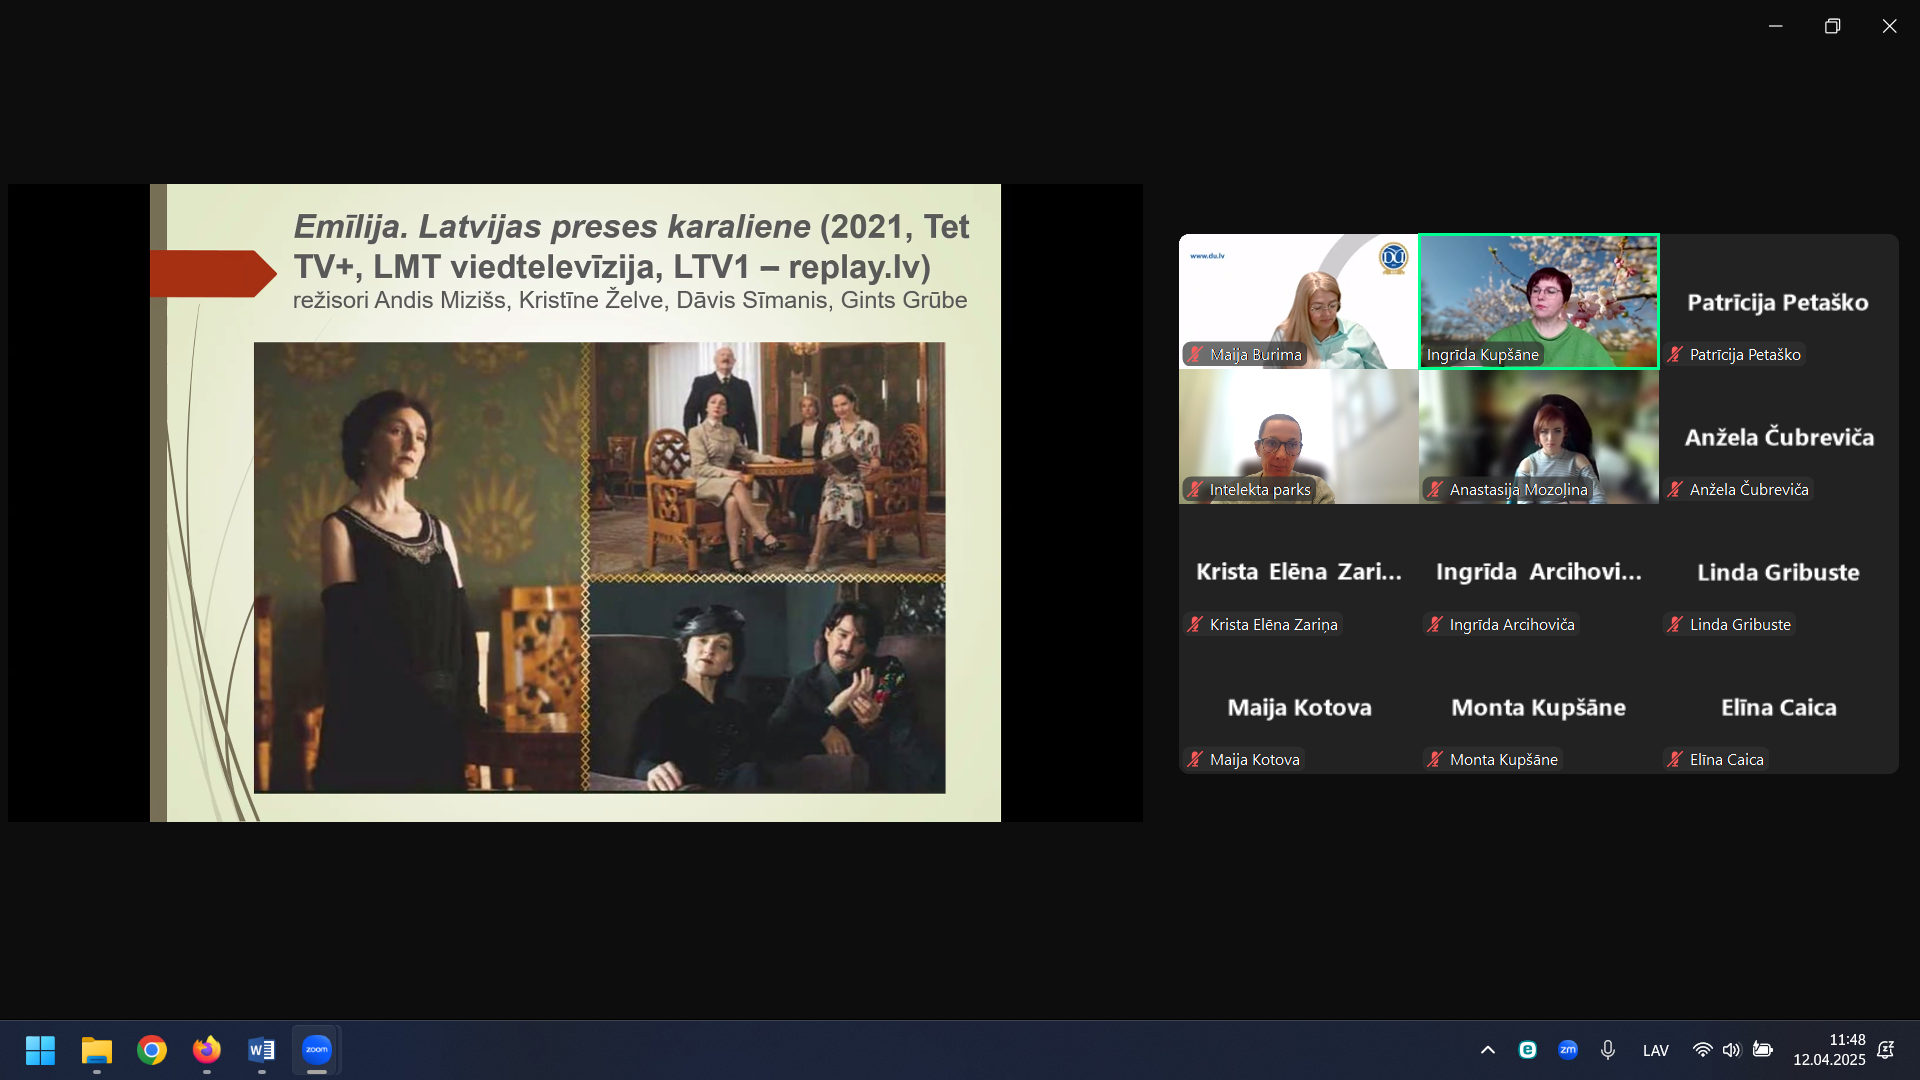Viewport: 1920px width, 1080px height.
Task: Open the clock and date flyout
Action: point(1828,1050)
